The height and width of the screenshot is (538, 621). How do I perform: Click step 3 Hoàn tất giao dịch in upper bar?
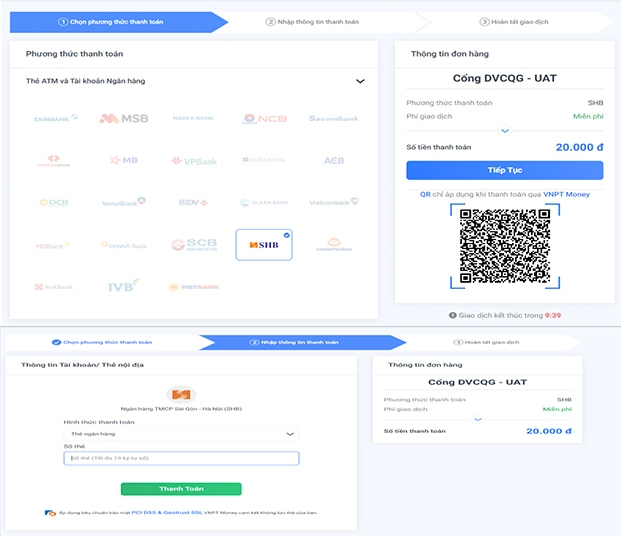pos(514,22)
